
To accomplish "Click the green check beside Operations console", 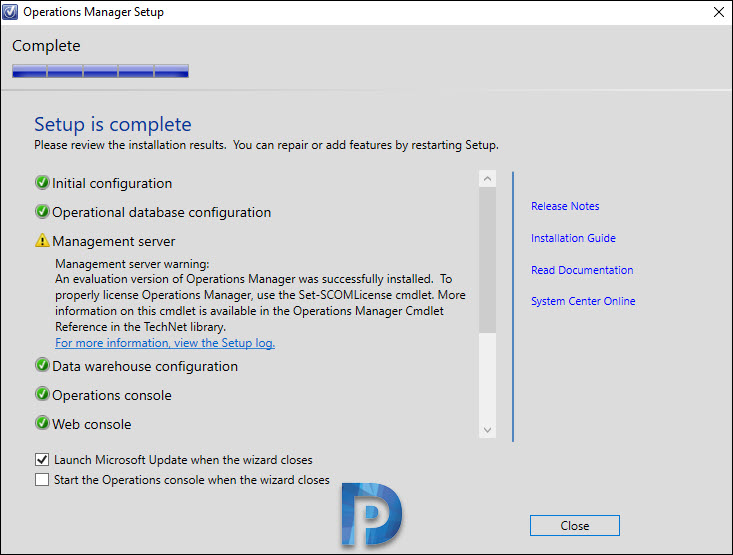I will 42,394.
